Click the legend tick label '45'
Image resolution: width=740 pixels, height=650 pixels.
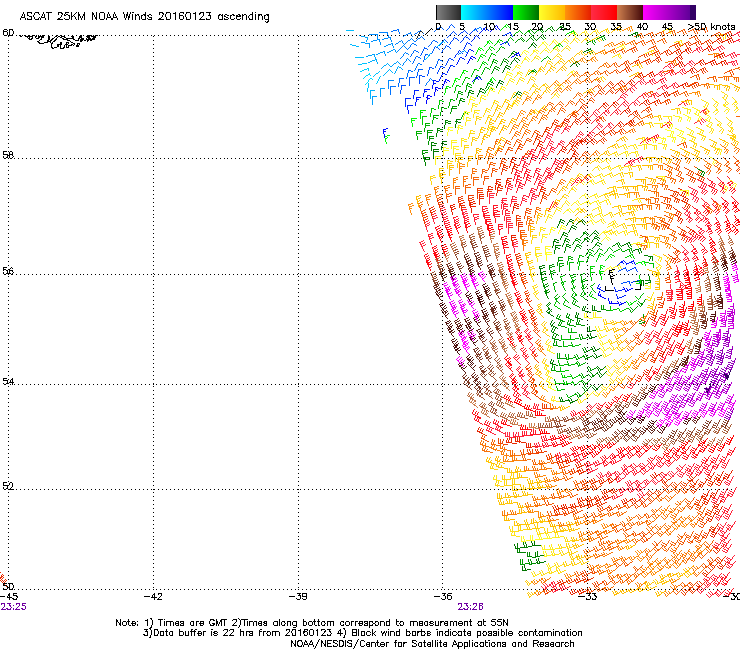click(x=667, y=27)
